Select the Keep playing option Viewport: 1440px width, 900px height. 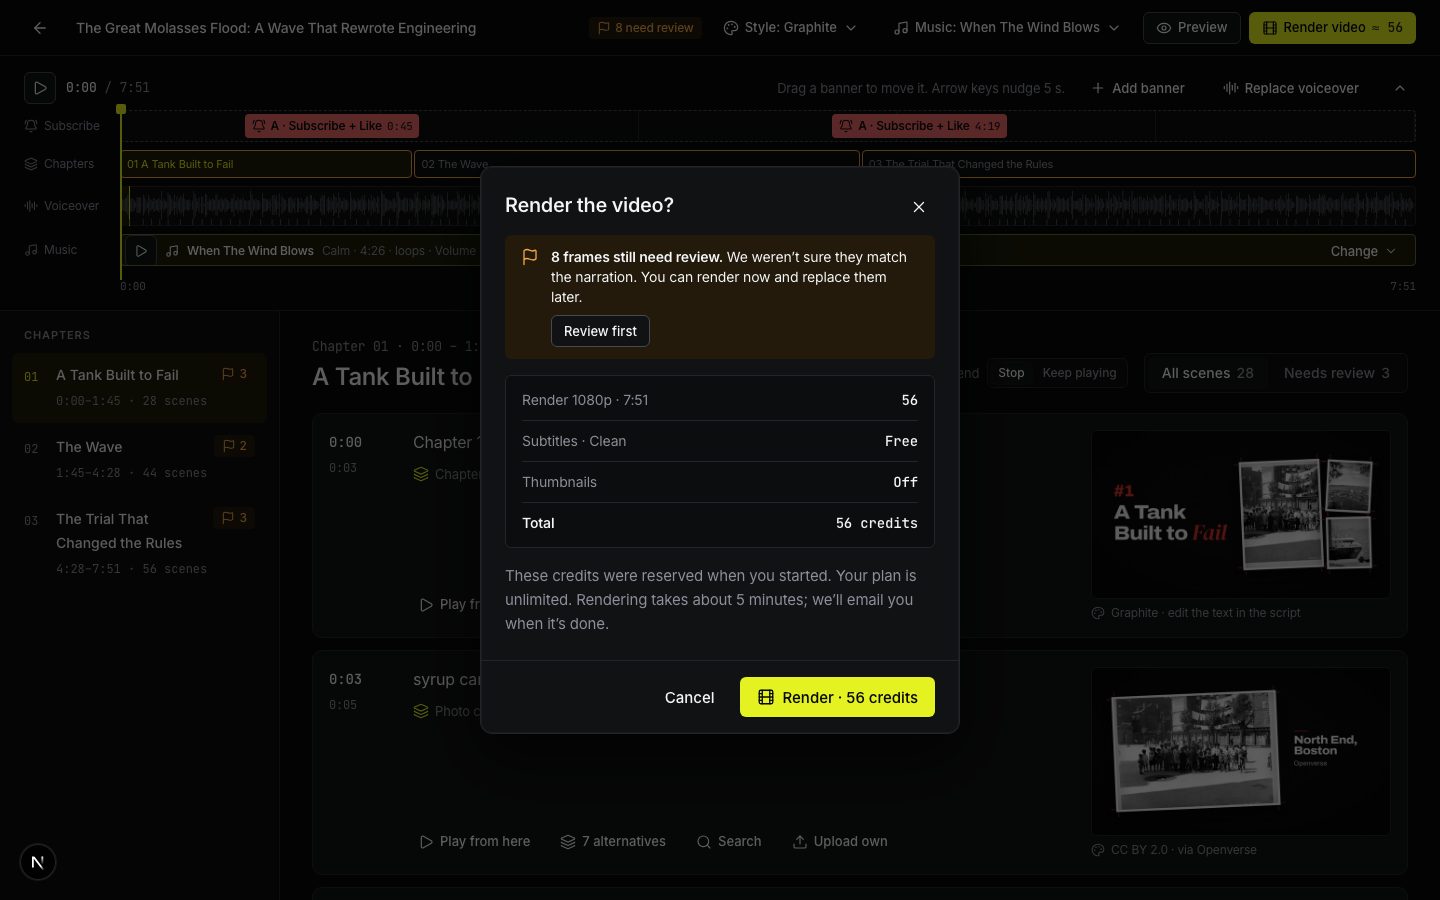(x=1079, y=373)
